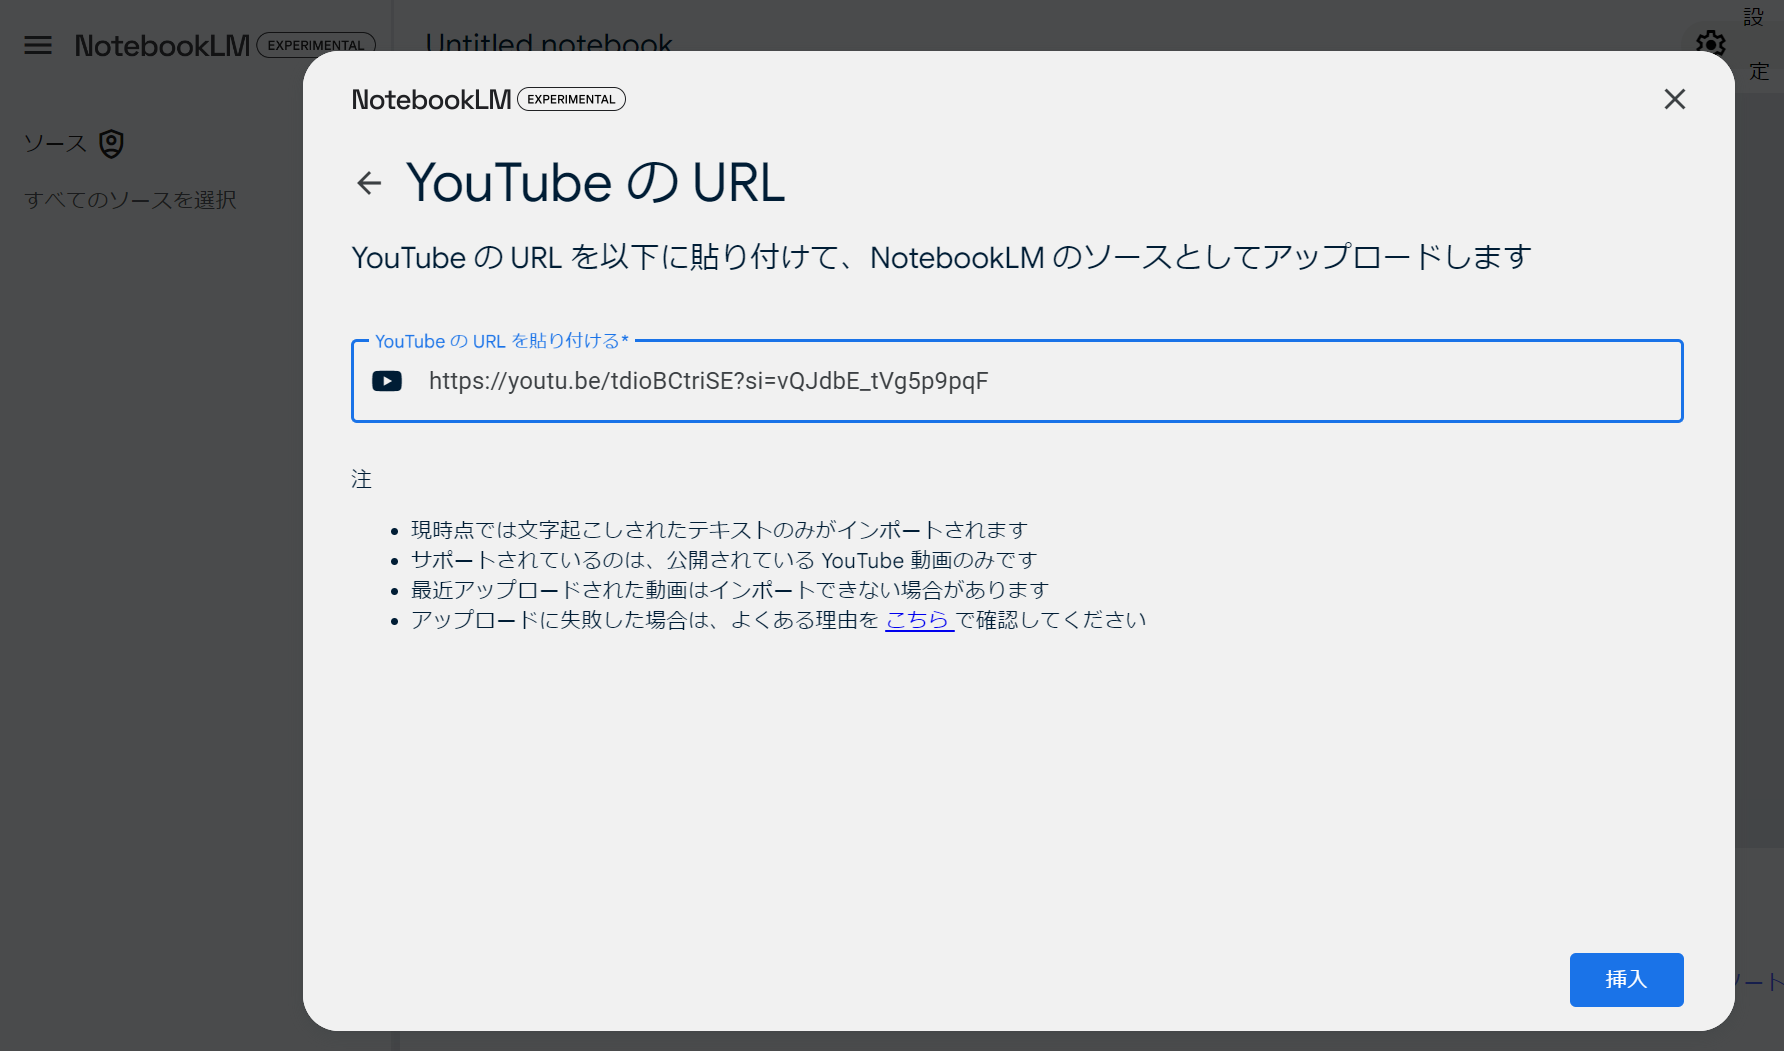Image resolution: width=1784 pixels, height=1051 pixels.
Task: Click the YouTube play icon in the URL field
Action: coord(387,381)
